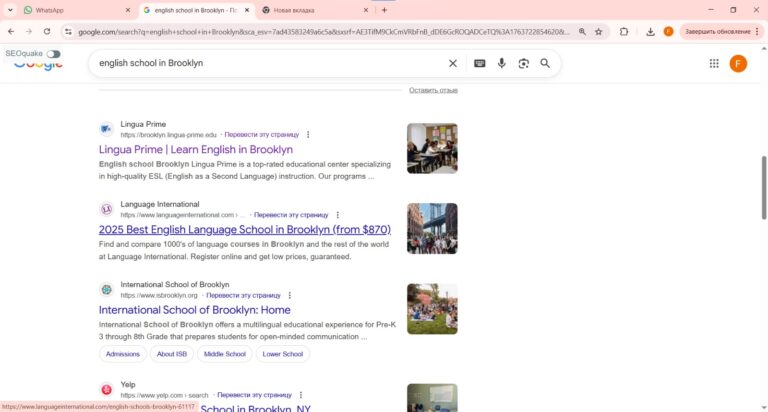Open more options for Language International result
Image resolution: width=768 pixels, height=412 pixels.
click(338, 214)
